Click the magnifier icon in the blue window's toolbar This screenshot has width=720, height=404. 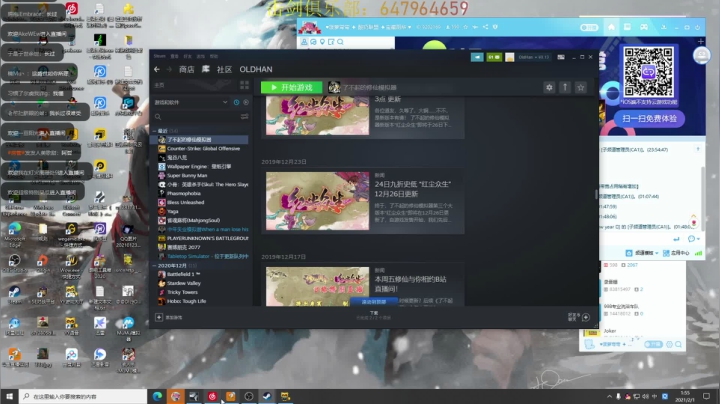[340, 42]
